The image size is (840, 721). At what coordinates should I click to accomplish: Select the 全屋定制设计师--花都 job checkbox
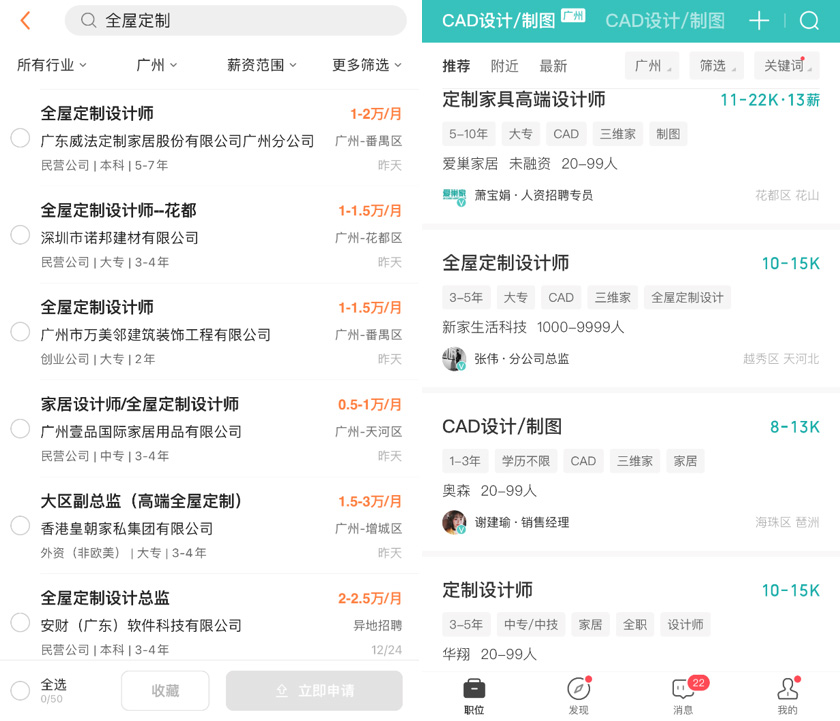click(20, 235)
